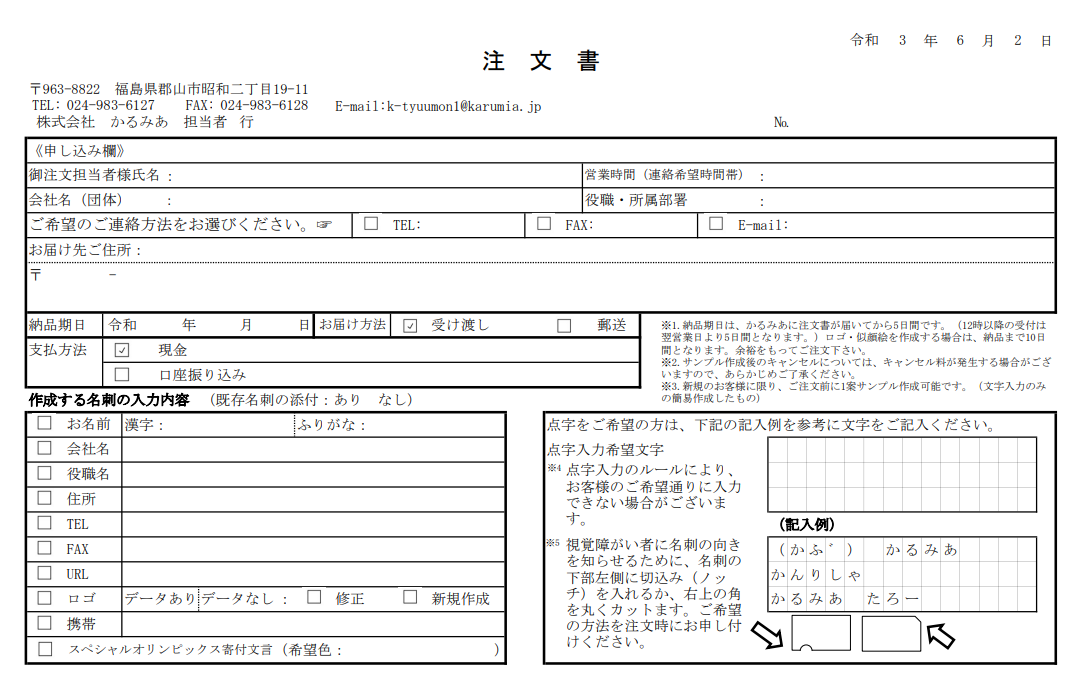Screen dimensions: 1091x685
Task: Tick the 会社名 card content checkbox
Action: pyautogui.click(x=45, y=448)
